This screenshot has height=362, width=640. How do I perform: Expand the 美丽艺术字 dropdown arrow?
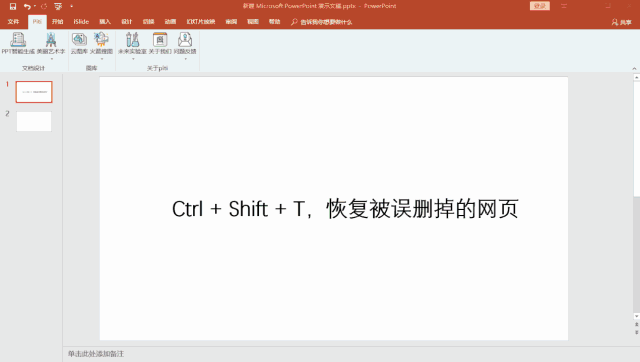(51, 59)
